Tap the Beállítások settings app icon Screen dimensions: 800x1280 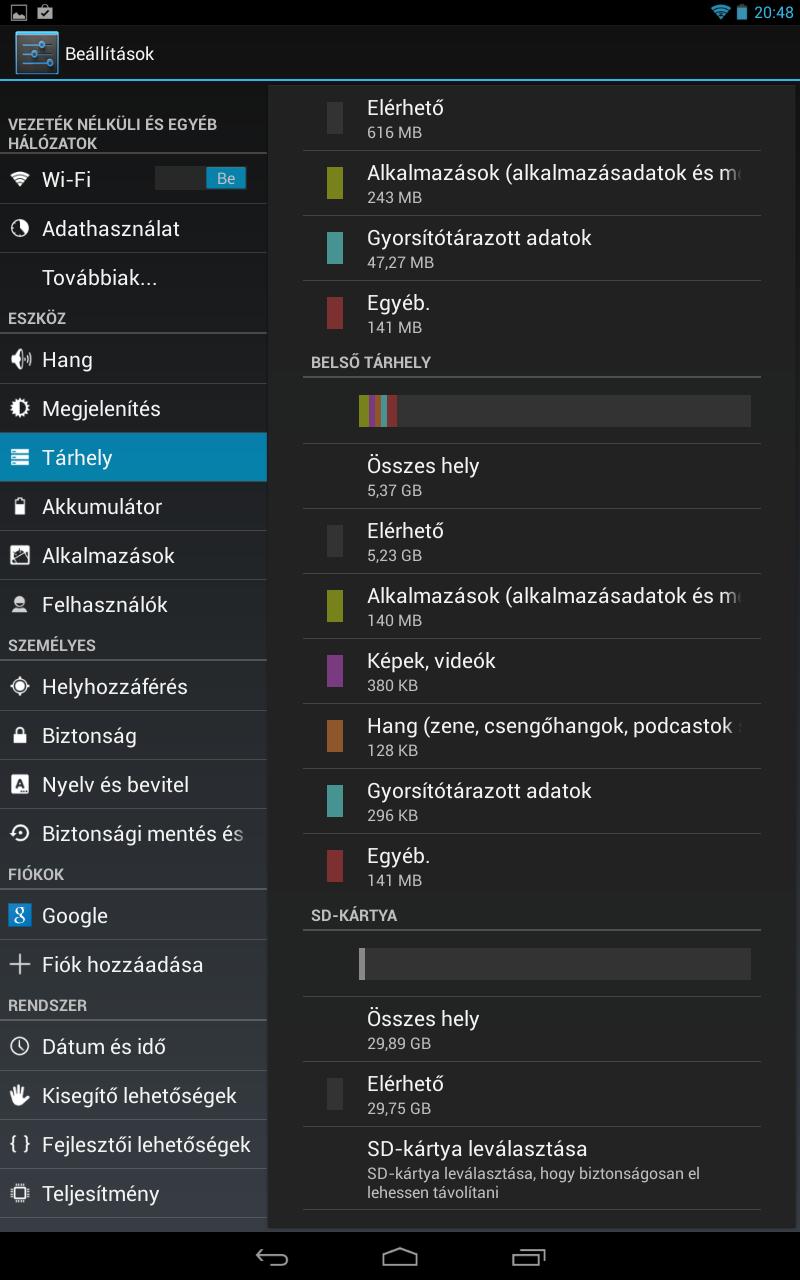click(37, 53)
